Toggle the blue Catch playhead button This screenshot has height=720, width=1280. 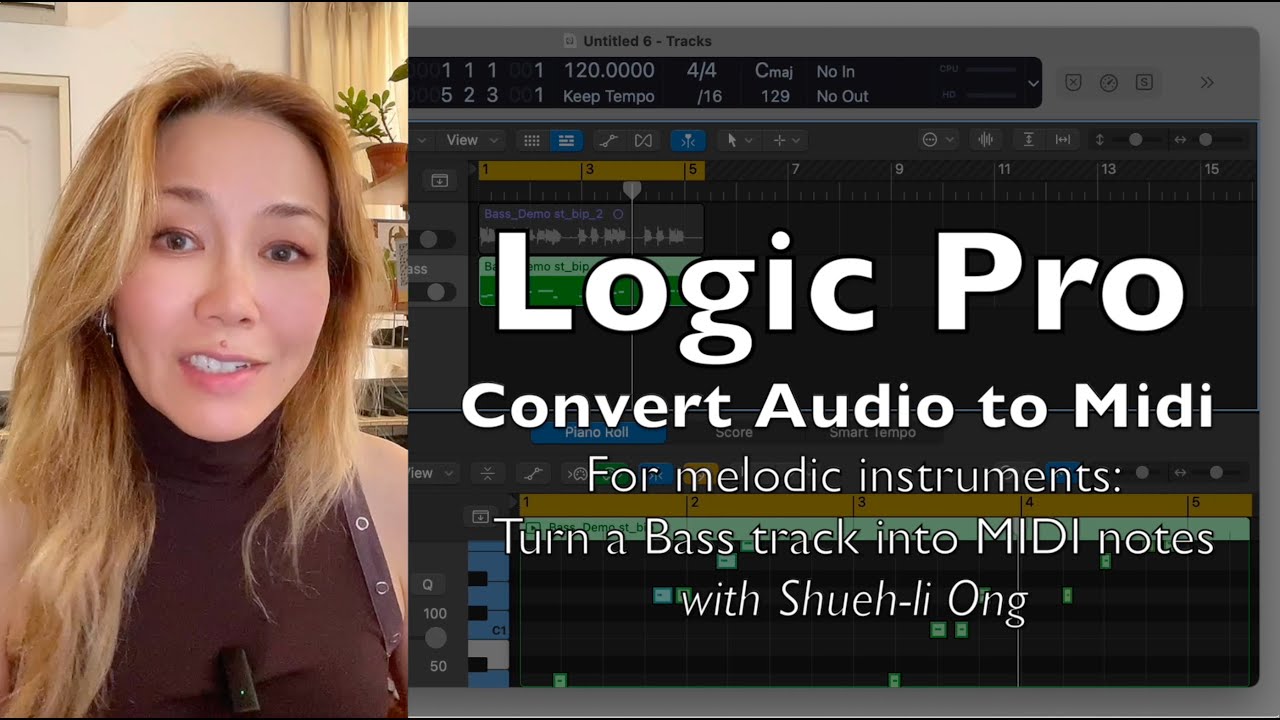click(x=688, y=141)
